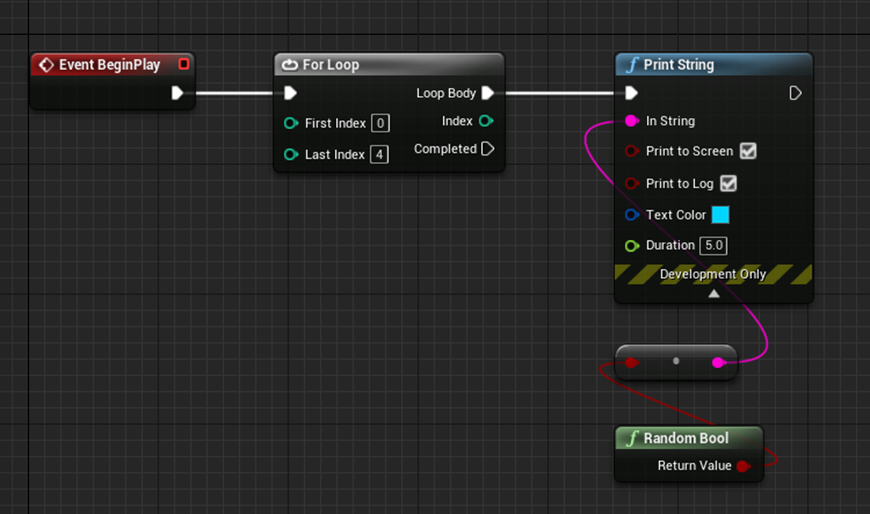The width and height of the screenshot is (870, 514).
Task: Select the Random Bool node title
Action: (686, 439)
